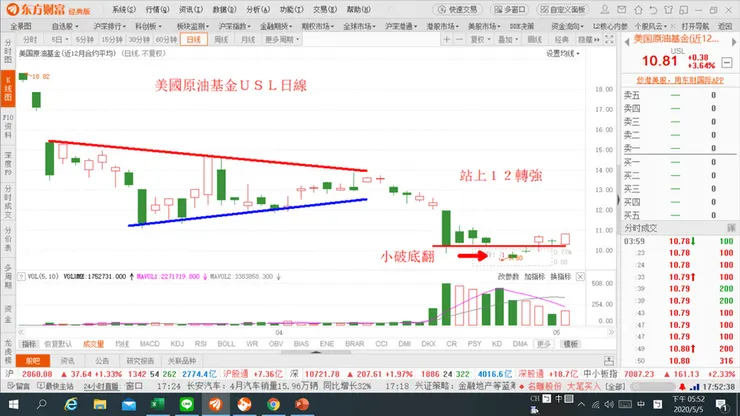The height and width of the screenshot is (416, 740).
Task: Click 换指标 link in VOL panel
Action: tap(561, 277)
